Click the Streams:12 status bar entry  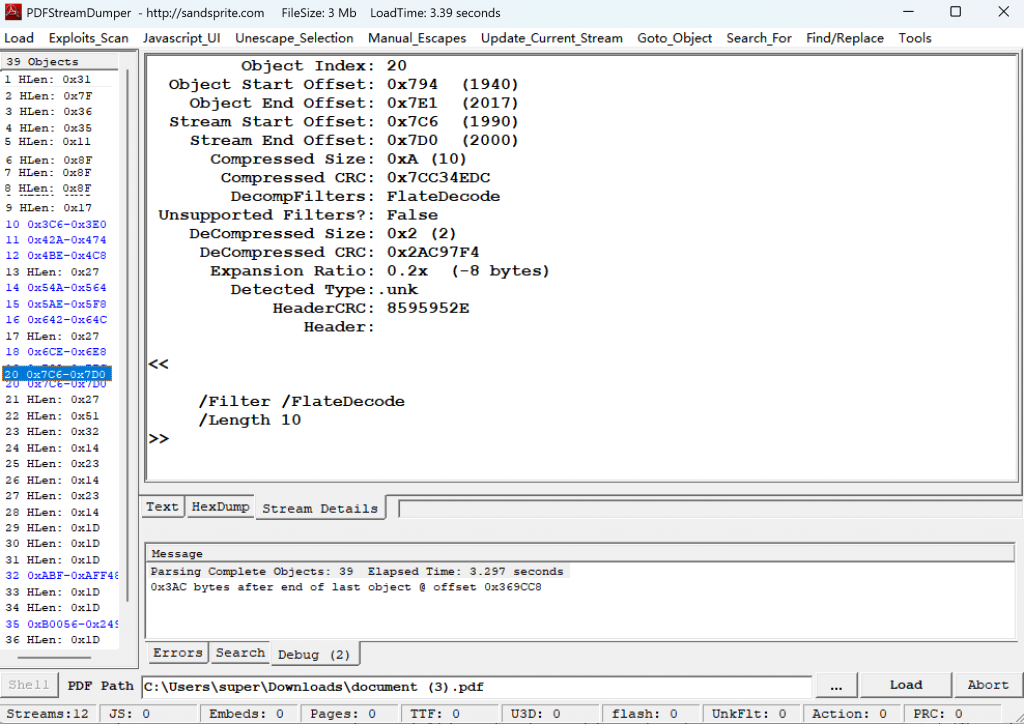pos(48,714)
